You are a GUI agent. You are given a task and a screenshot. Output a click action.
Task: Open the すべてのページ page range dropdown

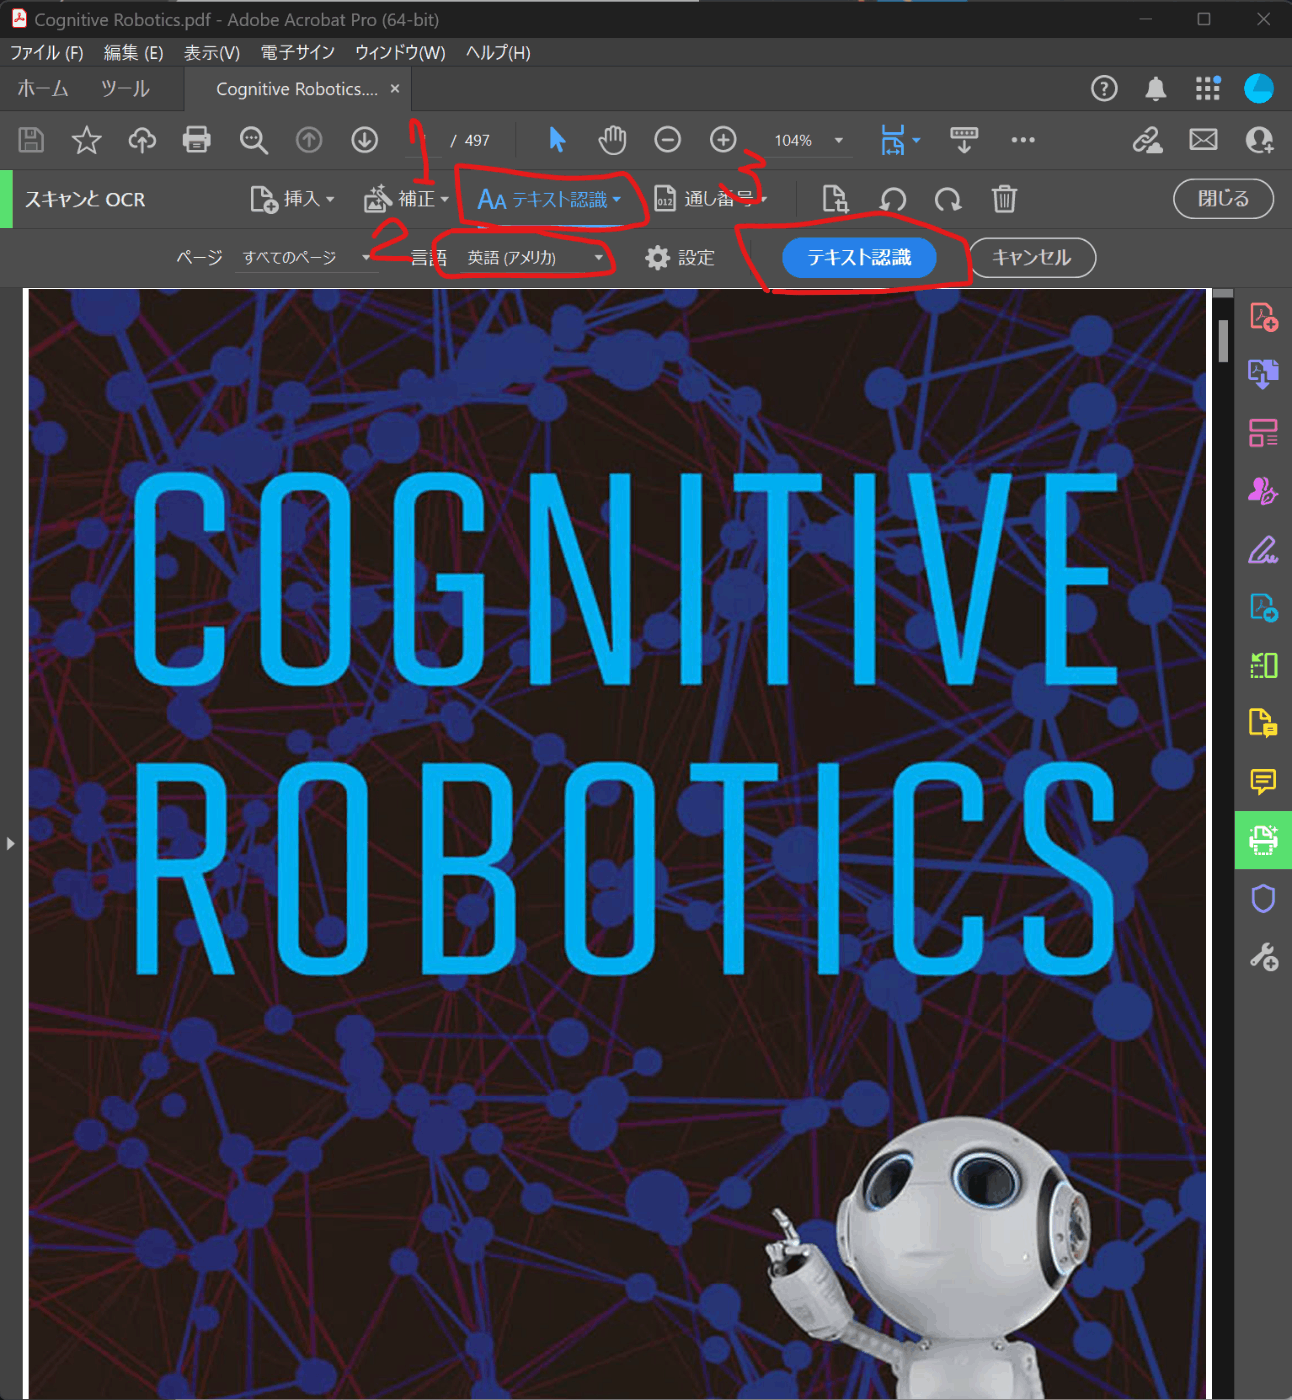(x=305, y=257)
